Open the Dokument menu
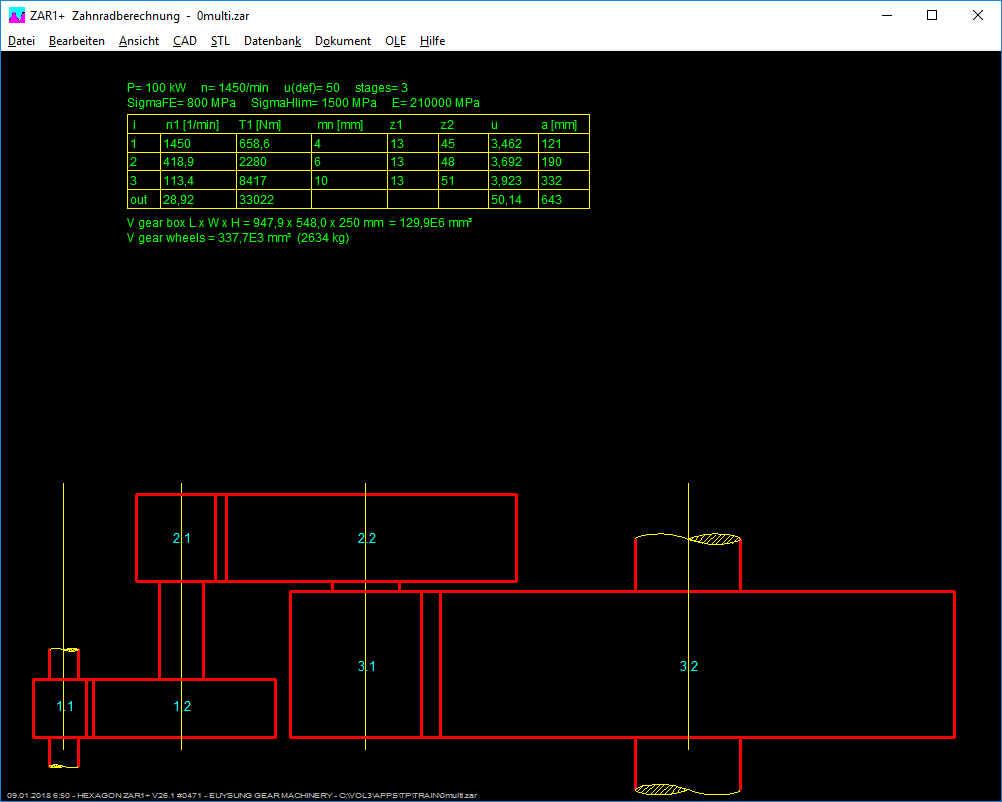The image size is (1002, 802). coord(343,41)
